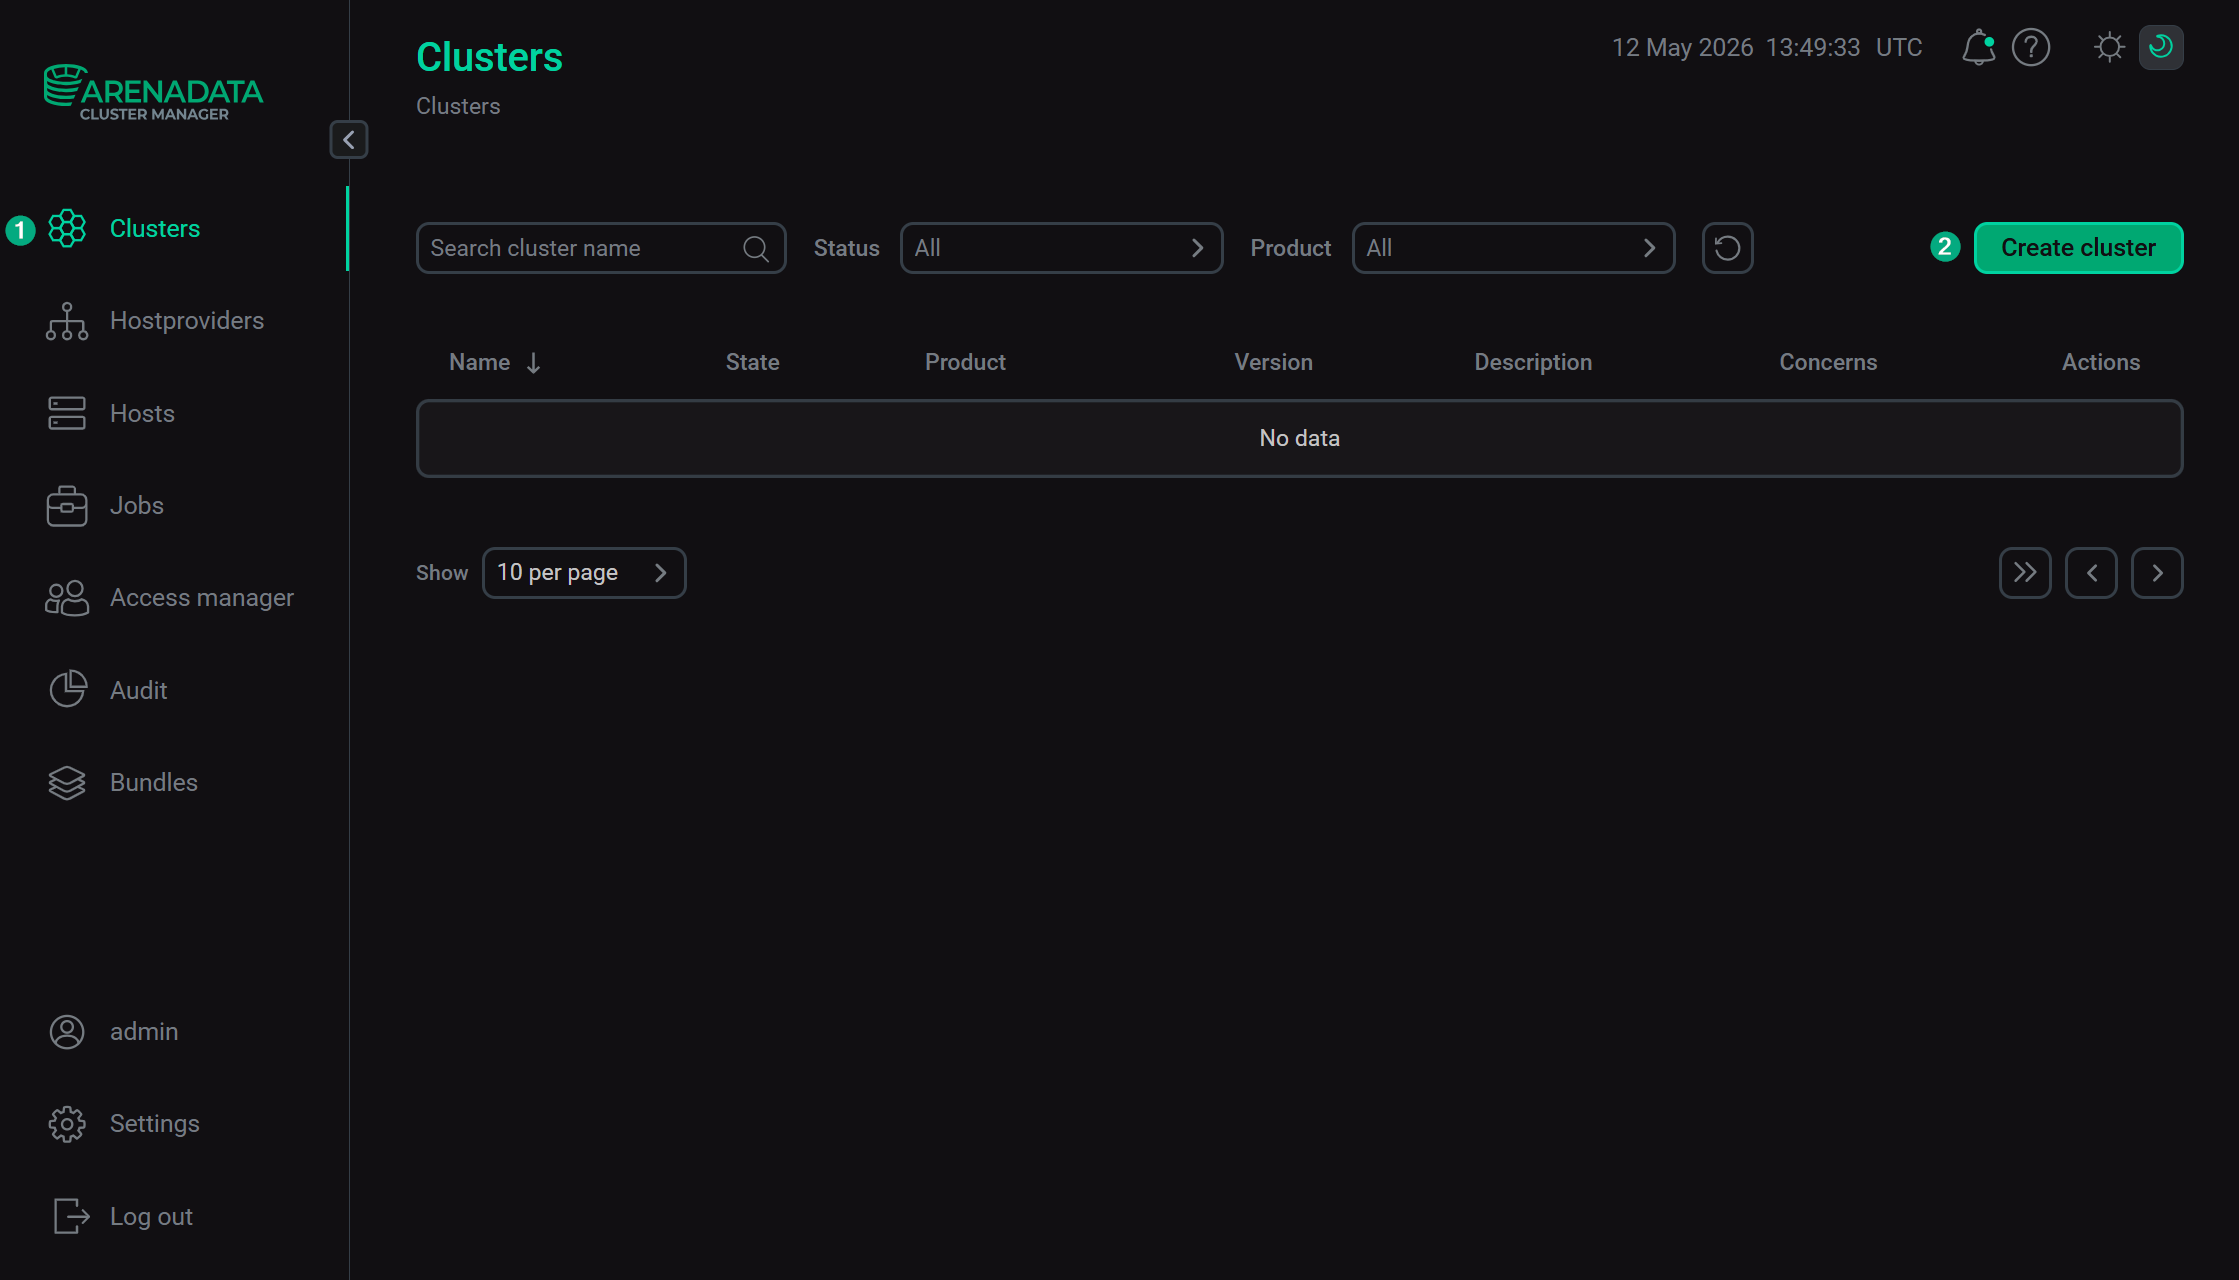Click the Arenadata Cluster Manager logo

[153, 92]
